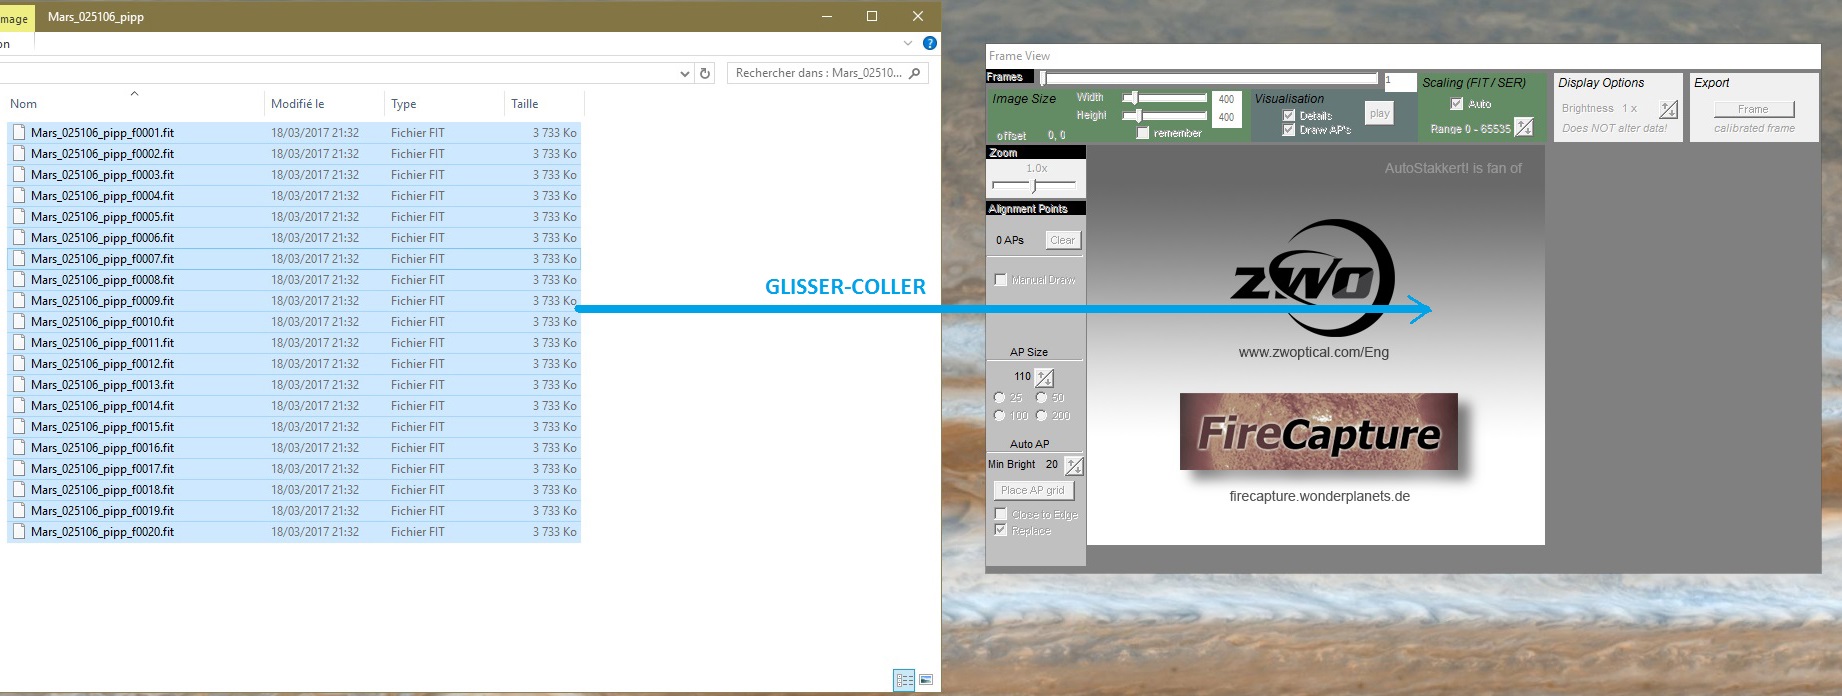This screenshot has width=1842, height=696.
Task: Toggle the Auto scaling checkbox
Action: pos(1457,104)
